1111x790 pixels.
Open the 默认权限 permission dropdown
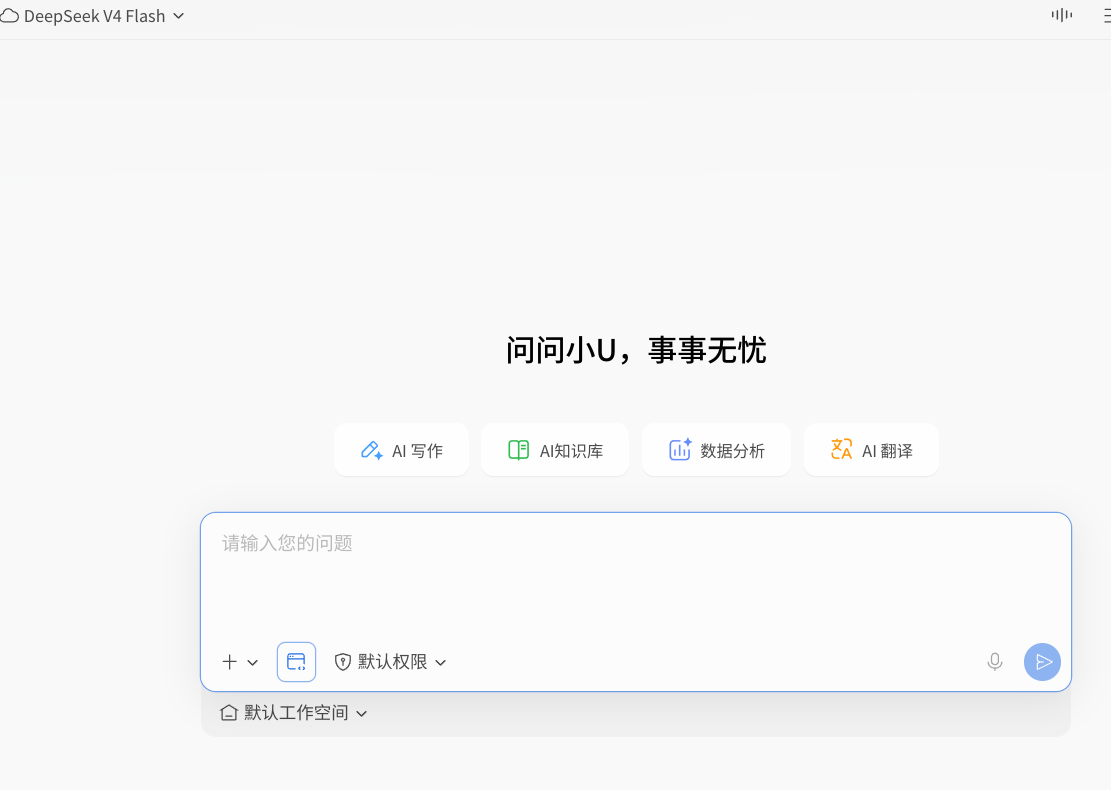[x=390, y=662]
